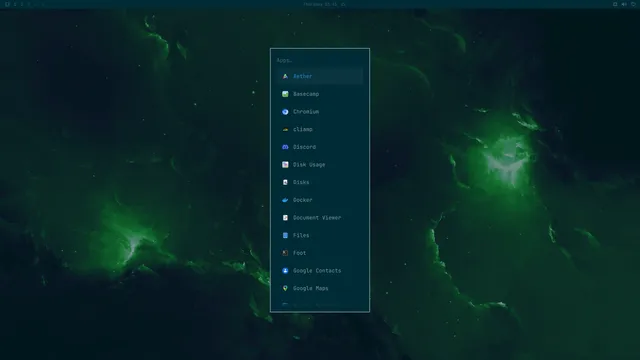Image resolution: width=640 pixels, height=360 pixels.
Task: Choose the cliamp entry
Action: [320, 129]
